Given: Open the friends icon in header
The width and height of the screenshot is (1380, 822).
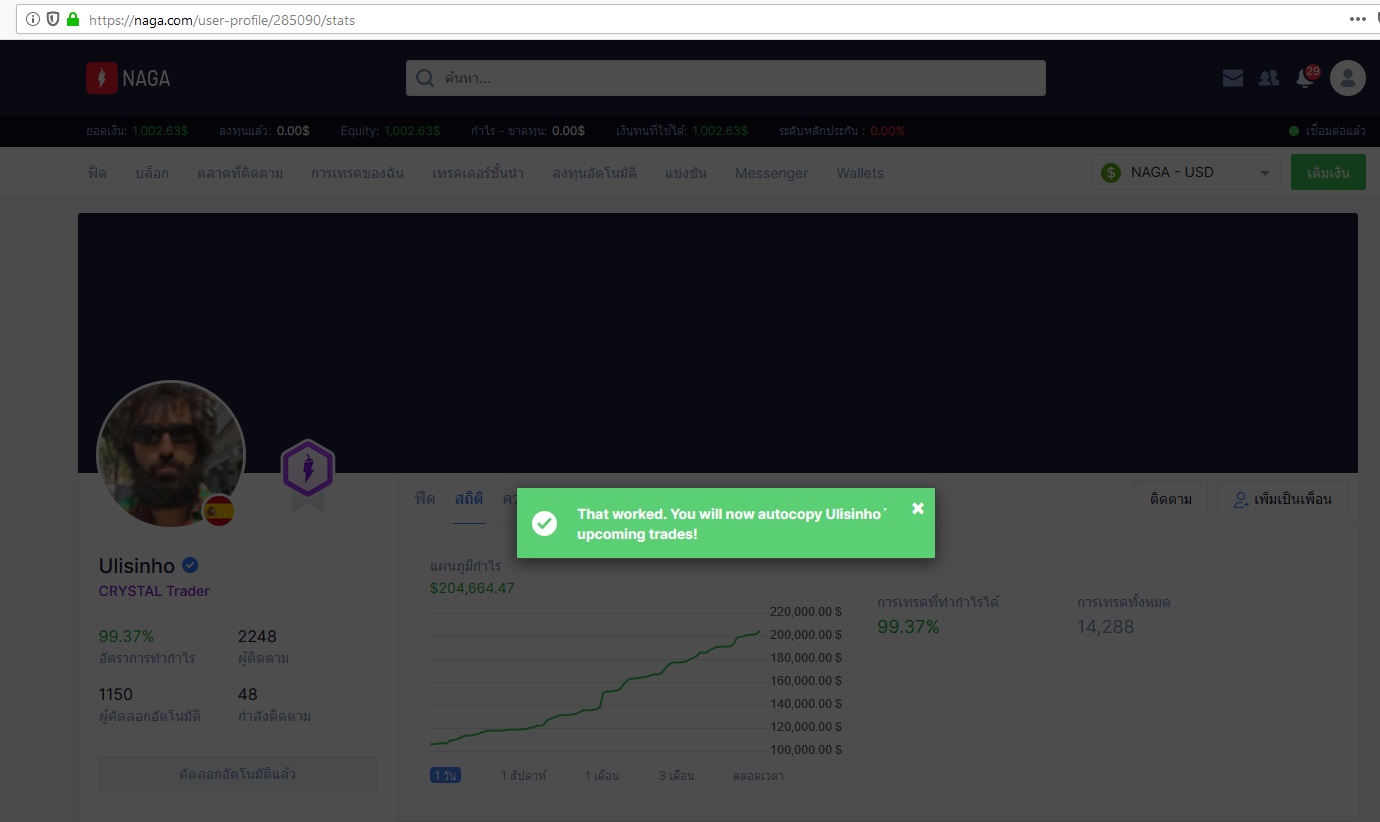Looking at the screenshot, I should 1269,78.
